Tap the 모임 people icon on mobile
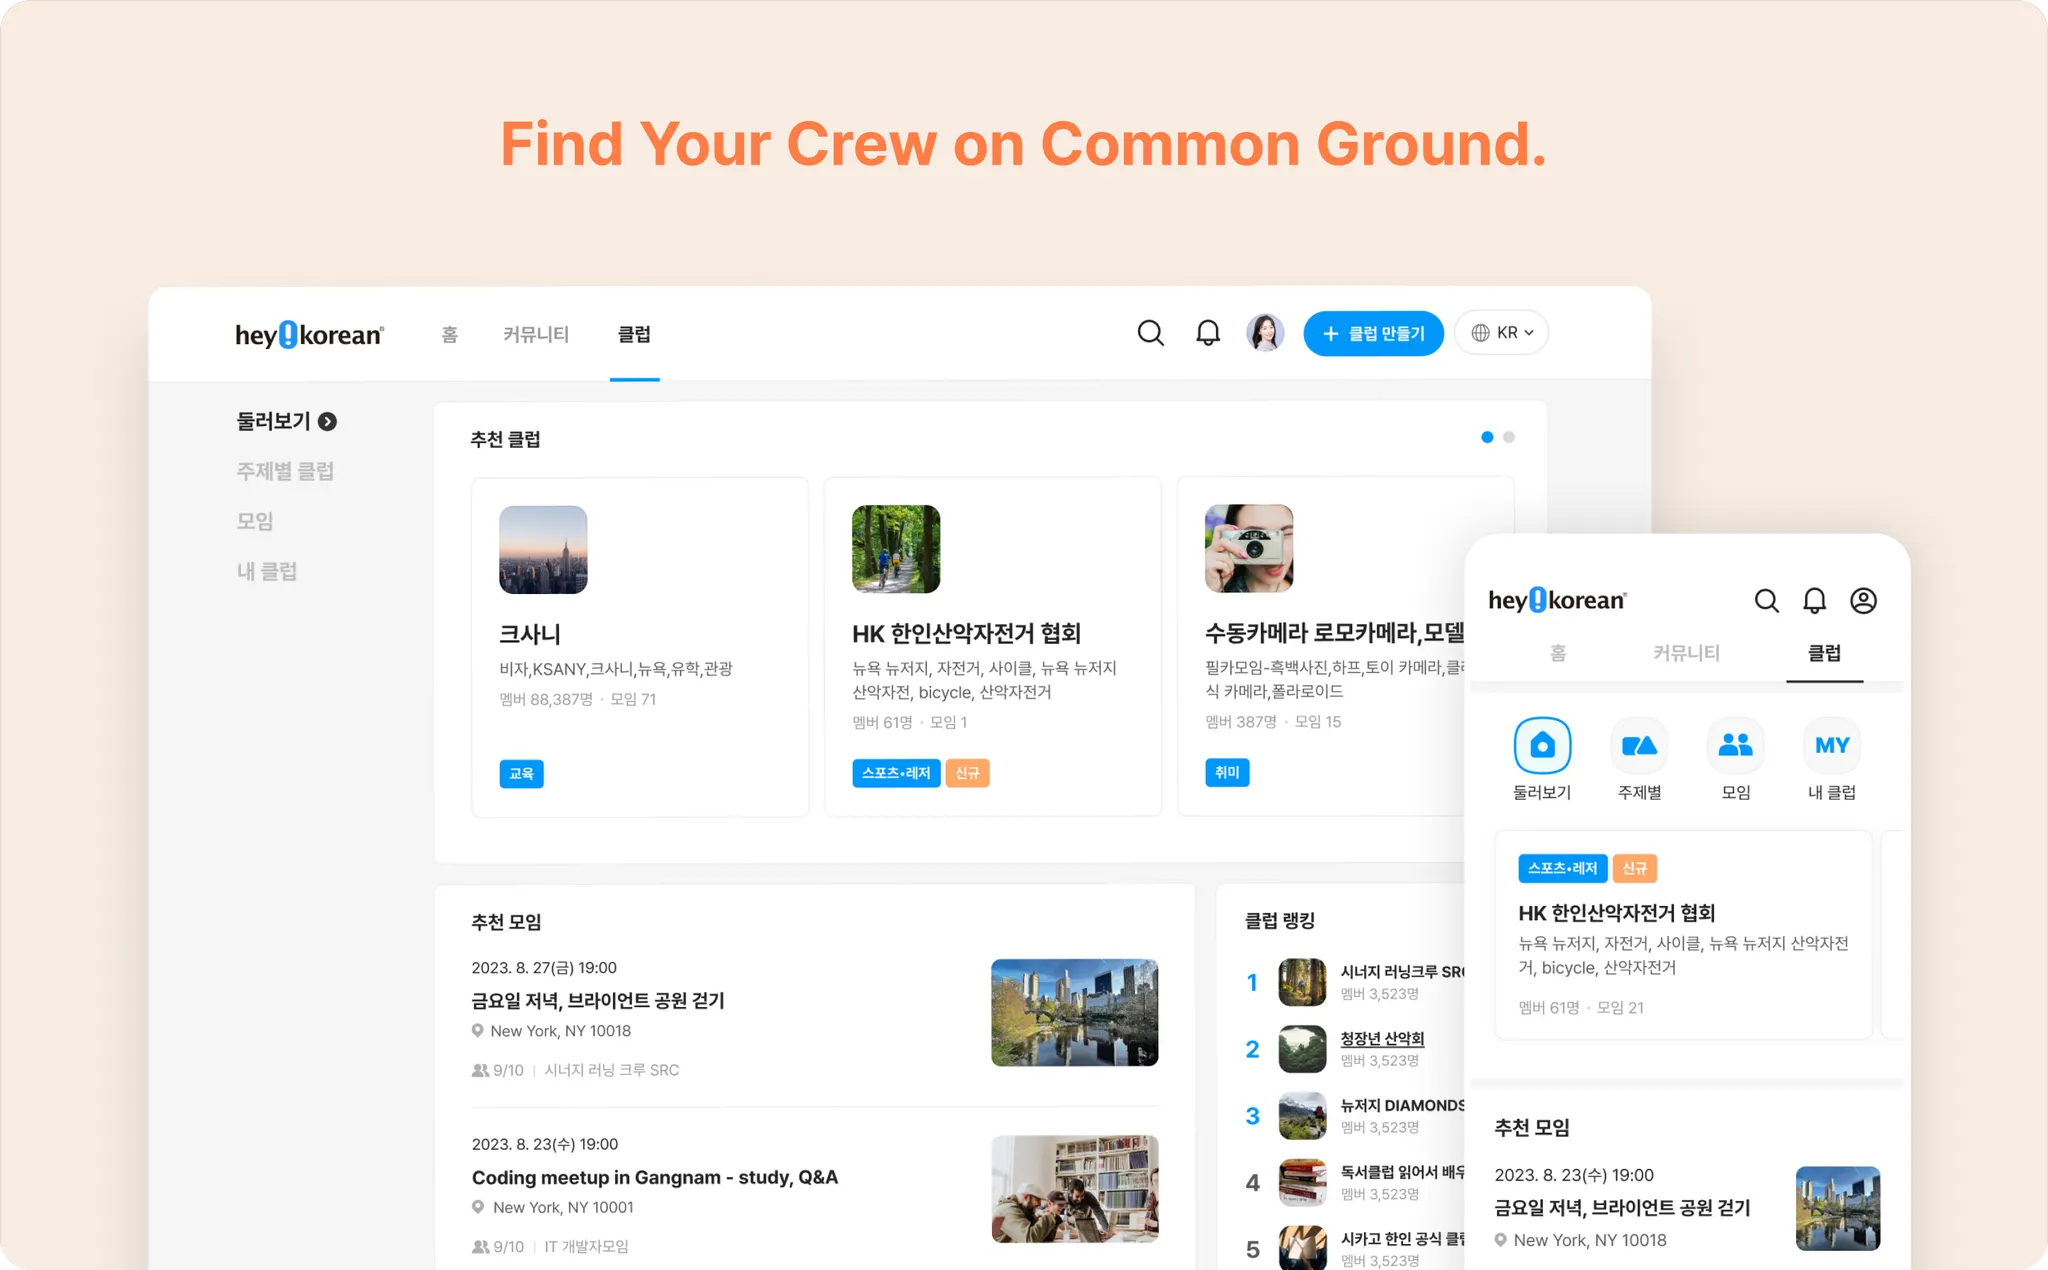The width and height of the screenshot is (2048, 1270). (1735, 746)
